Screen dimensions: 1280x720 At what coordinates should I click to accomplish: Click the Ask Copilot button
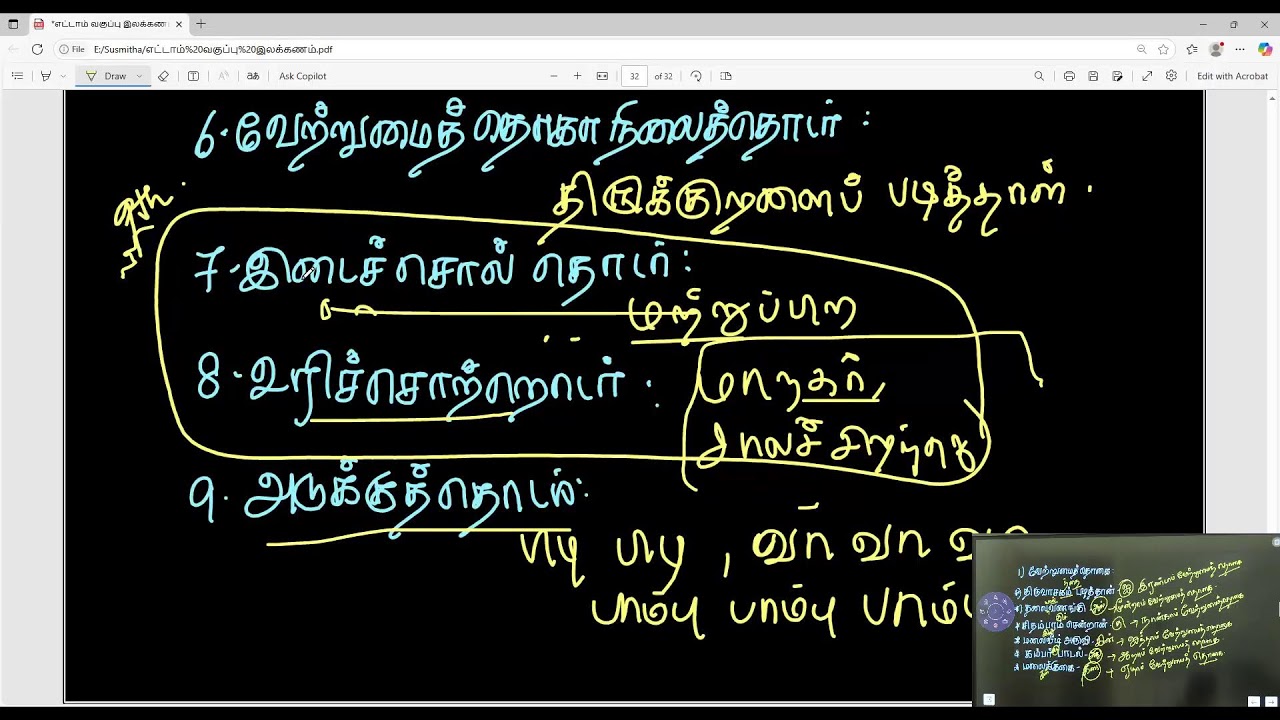point(302,76)
